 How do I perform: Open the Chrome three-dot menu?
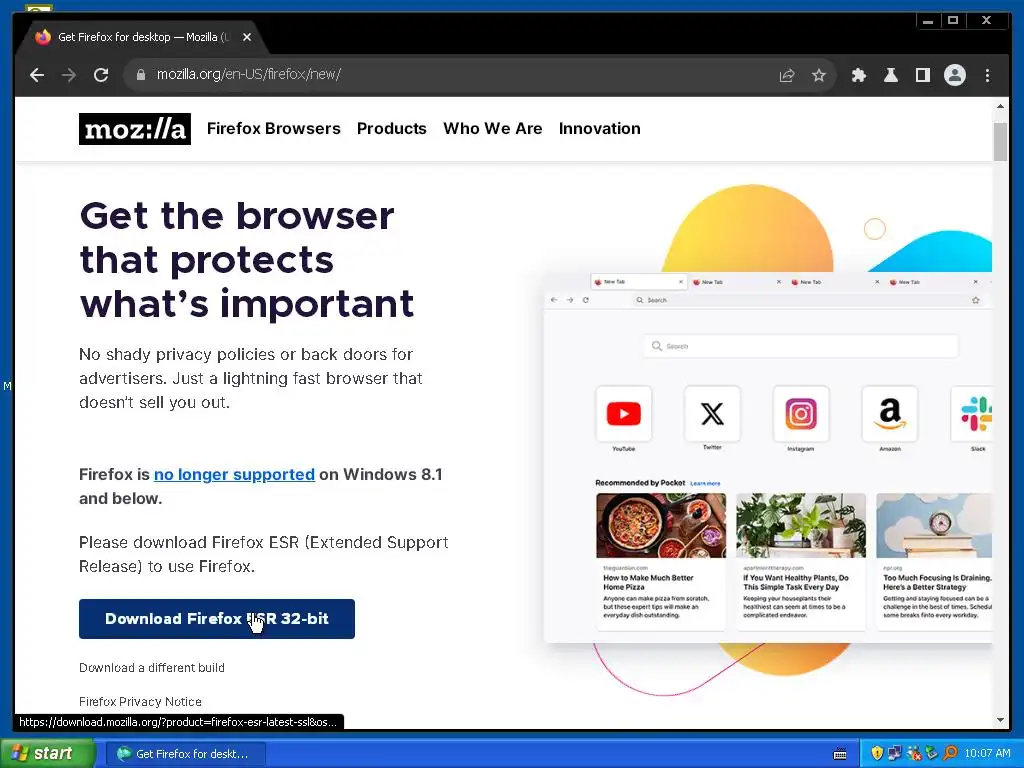click(987, 75)
